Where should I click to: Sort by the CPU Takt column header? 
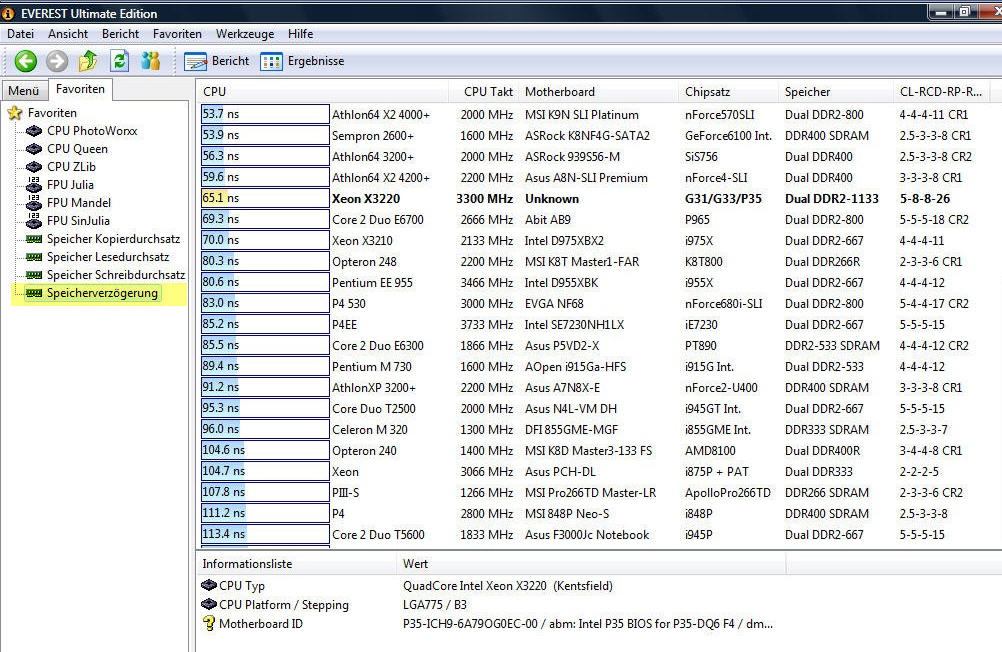coord(484,91)
